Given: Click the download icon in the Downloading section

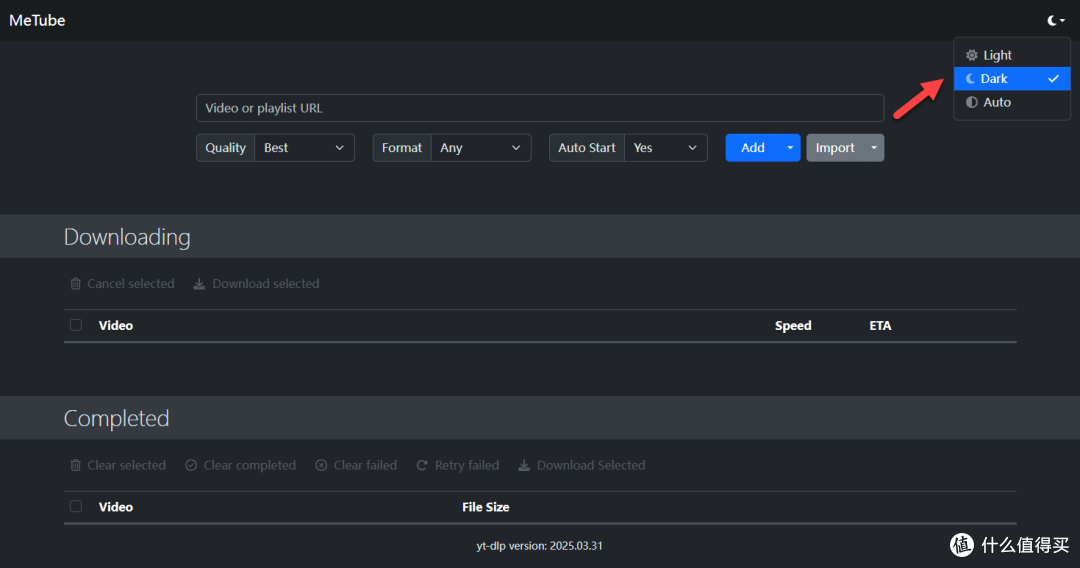Looking at the screenshot, I should (x=199, y=284).
